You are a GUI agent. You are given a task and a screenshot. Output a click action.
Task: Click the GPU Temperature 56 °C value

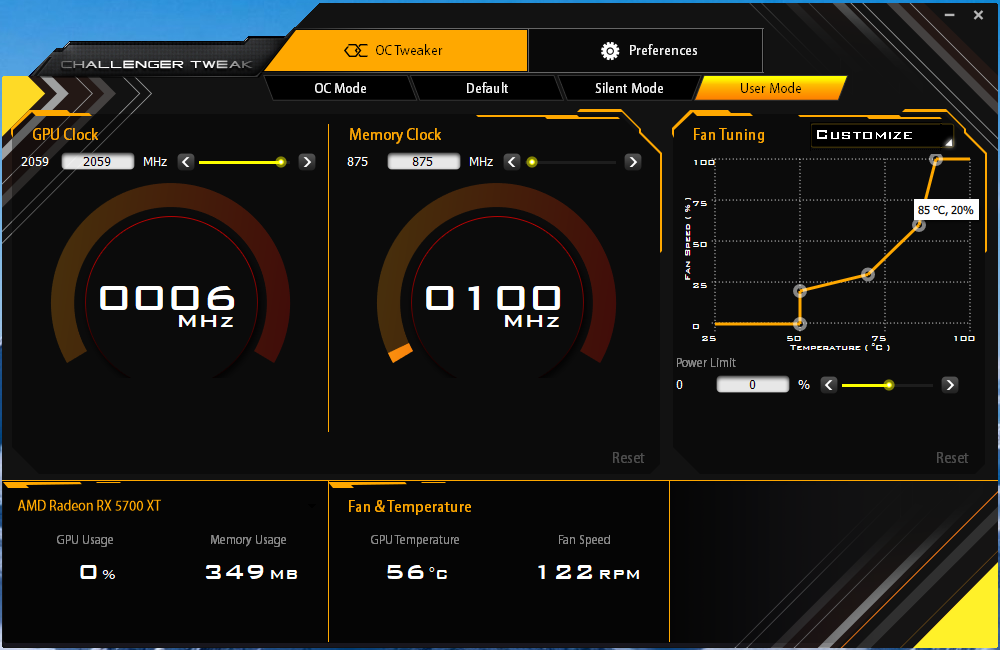point(417,572)
